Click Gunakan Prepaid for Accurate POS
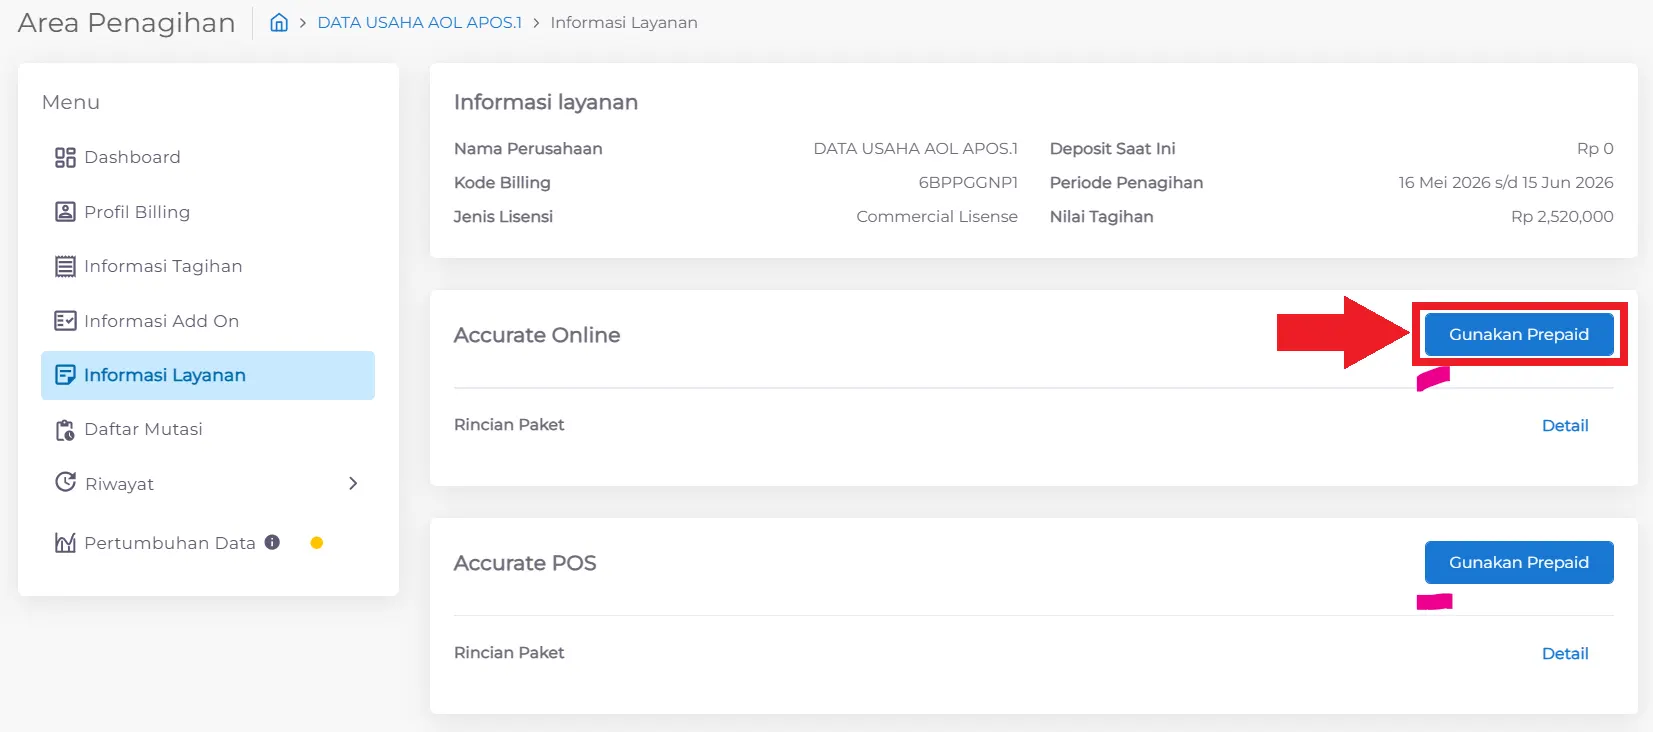 pyautogui.click(x=1519, y=562)
